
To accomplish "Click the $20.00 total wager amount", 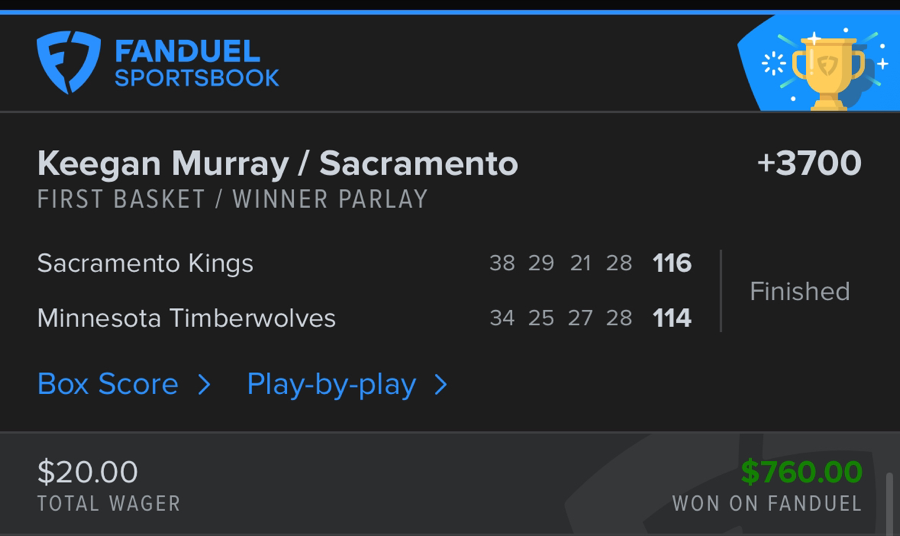I will point(88,472).
